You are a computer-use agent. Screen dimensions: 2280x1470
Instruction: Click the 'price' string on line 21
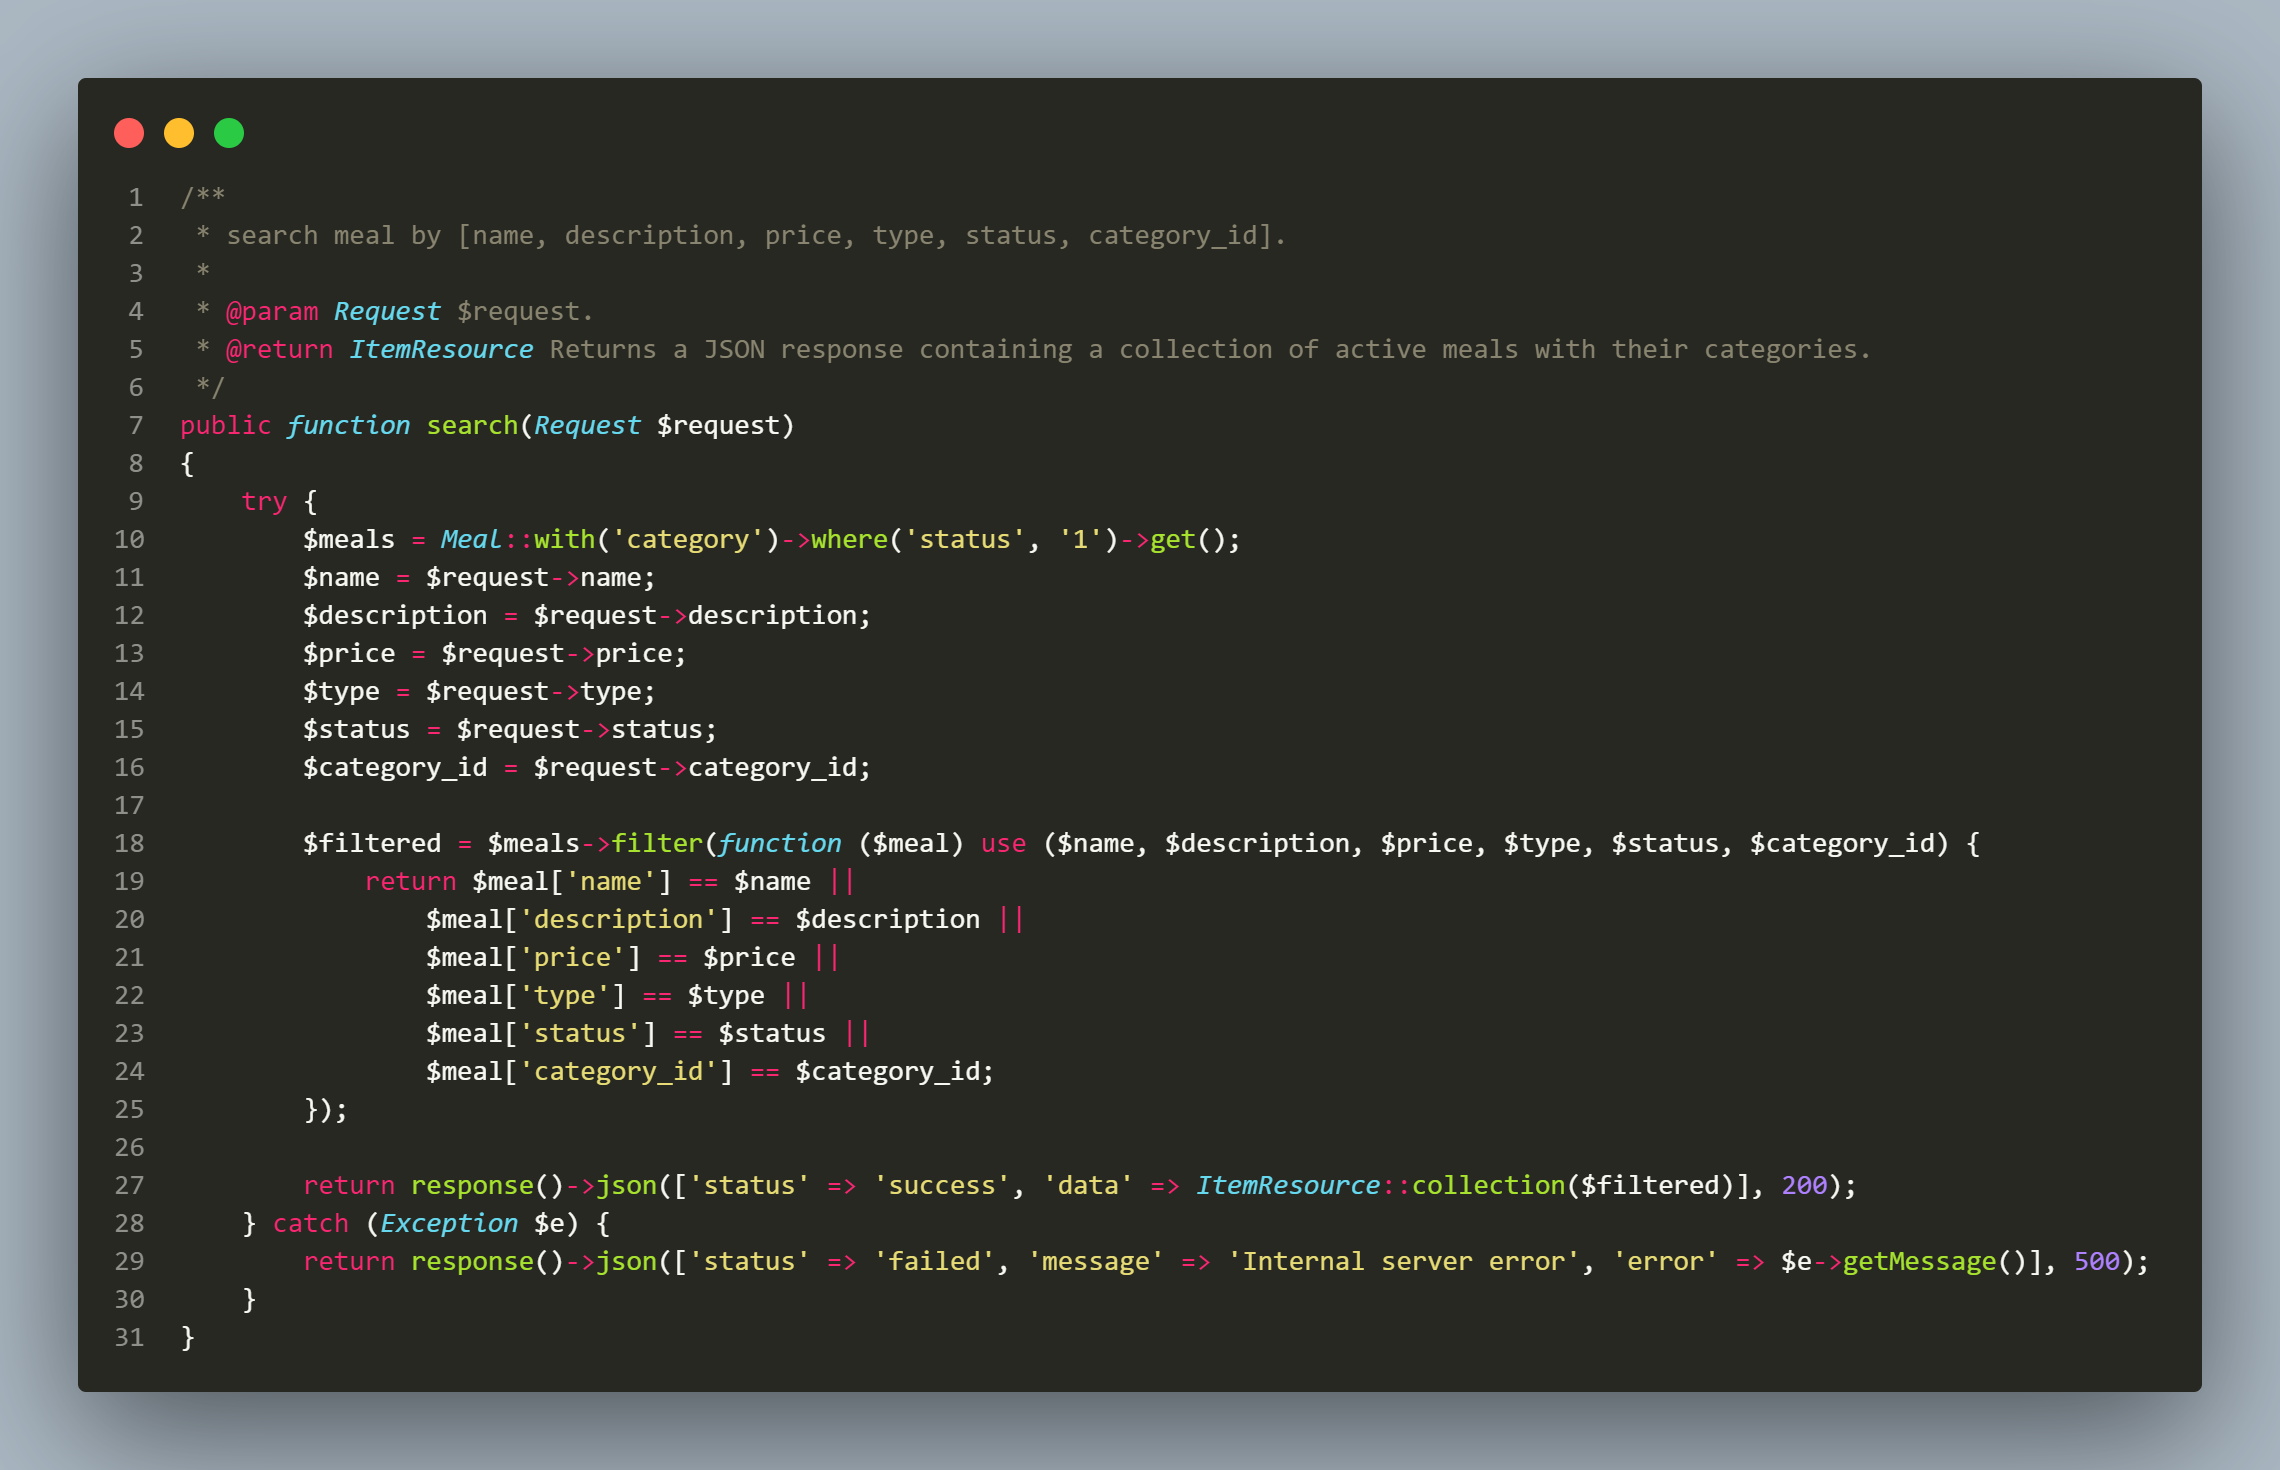point(572,958)
